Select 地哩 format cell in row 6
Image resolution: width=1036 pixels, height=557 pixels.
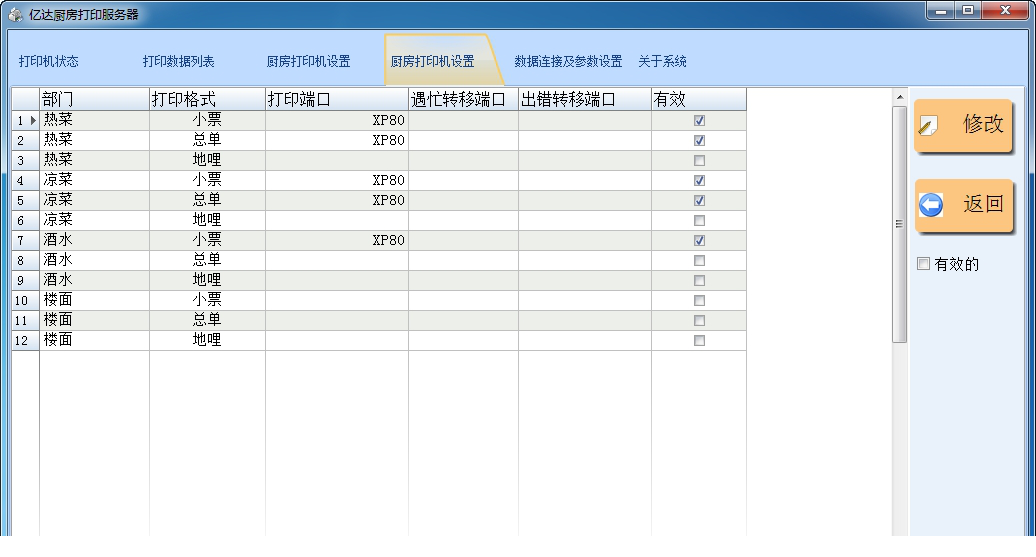pyautogui.click(x=207, y=221)
